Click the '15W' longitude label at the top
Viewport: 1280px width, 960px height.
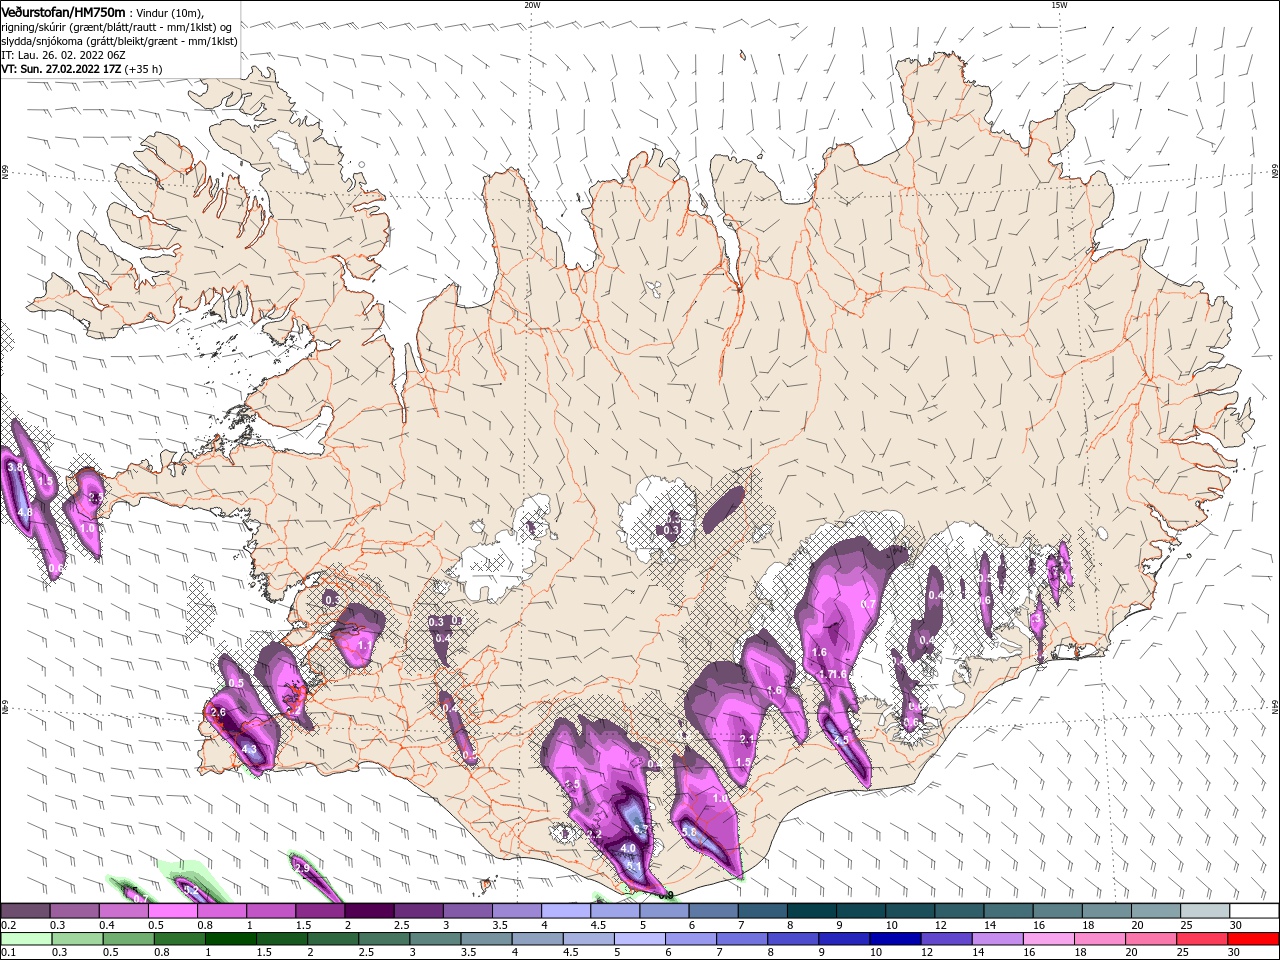(1059, 5)
